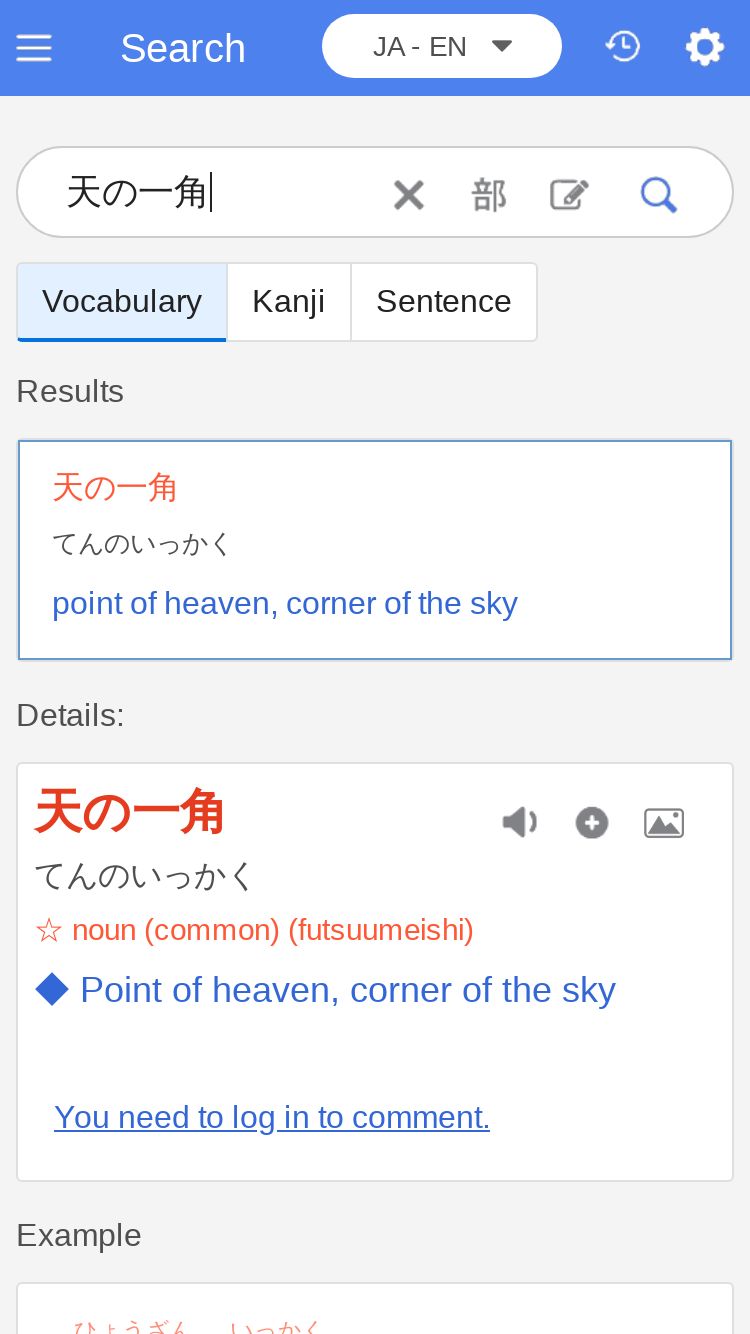Click the magnifier search icon
The height and width of the screenshot is (1334, 750).
click(658, 194)
